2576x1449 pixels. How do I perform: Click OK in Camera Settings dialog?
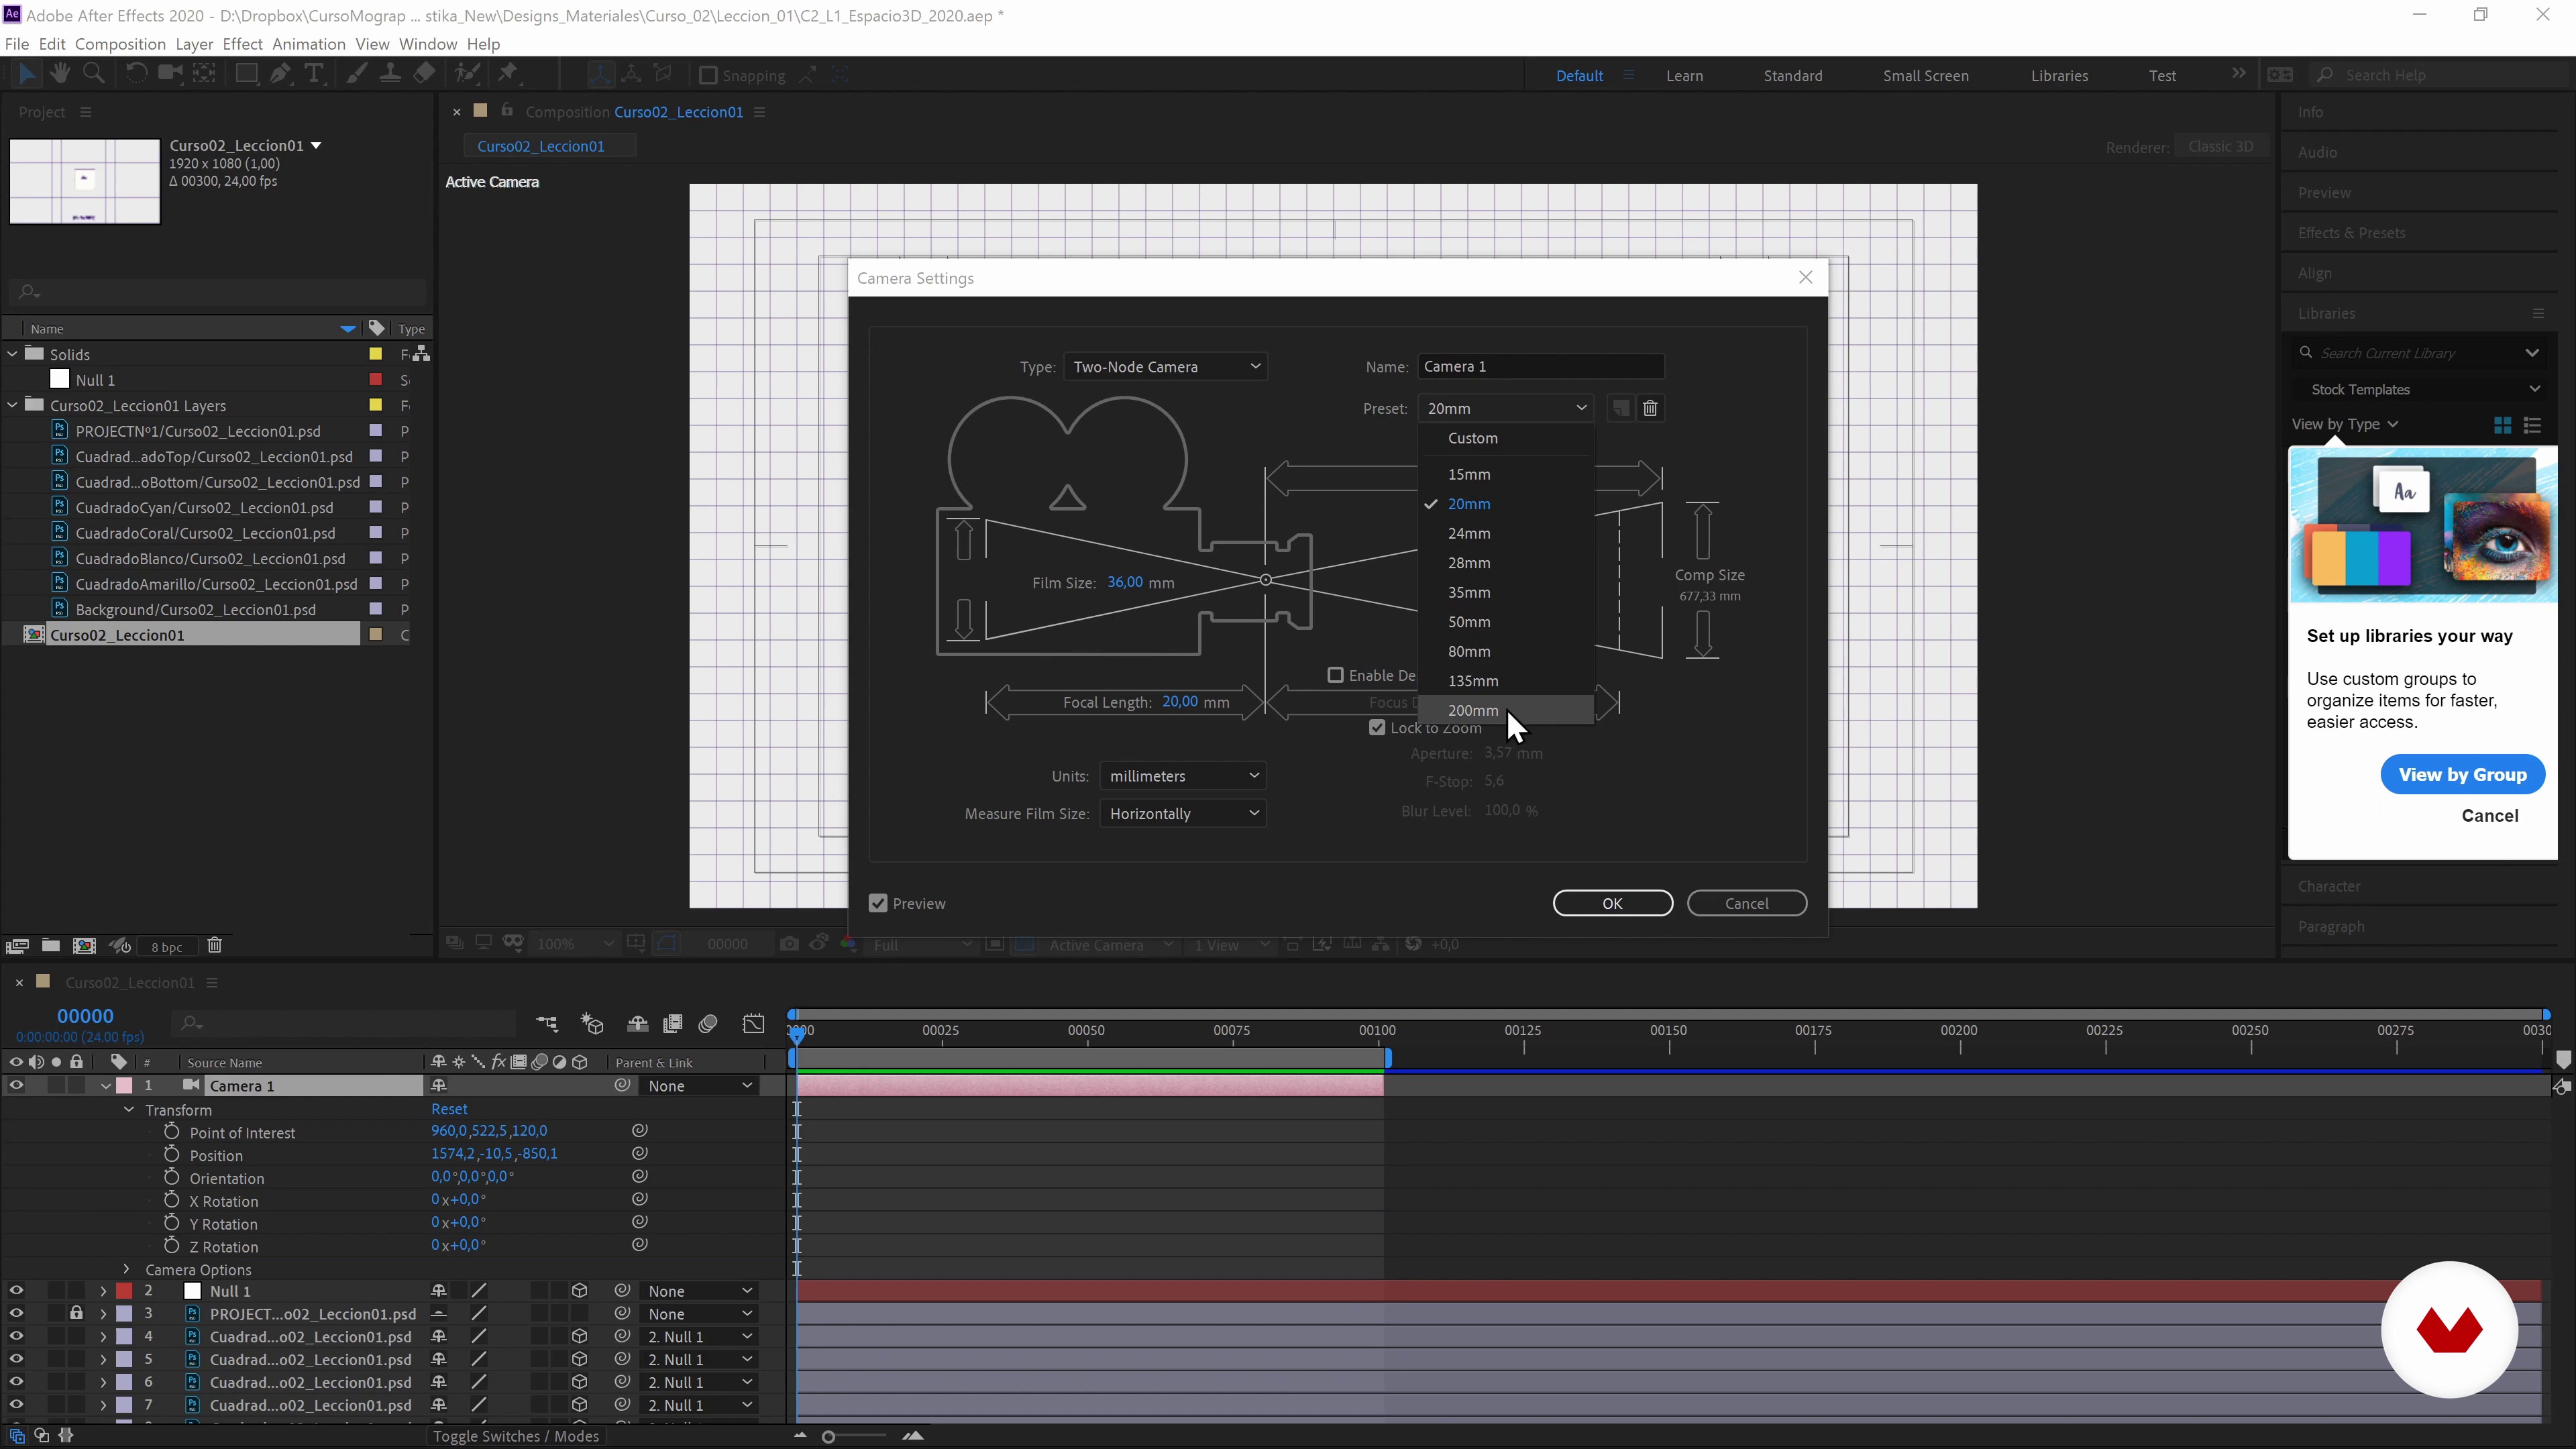[x=1612, y=903]
